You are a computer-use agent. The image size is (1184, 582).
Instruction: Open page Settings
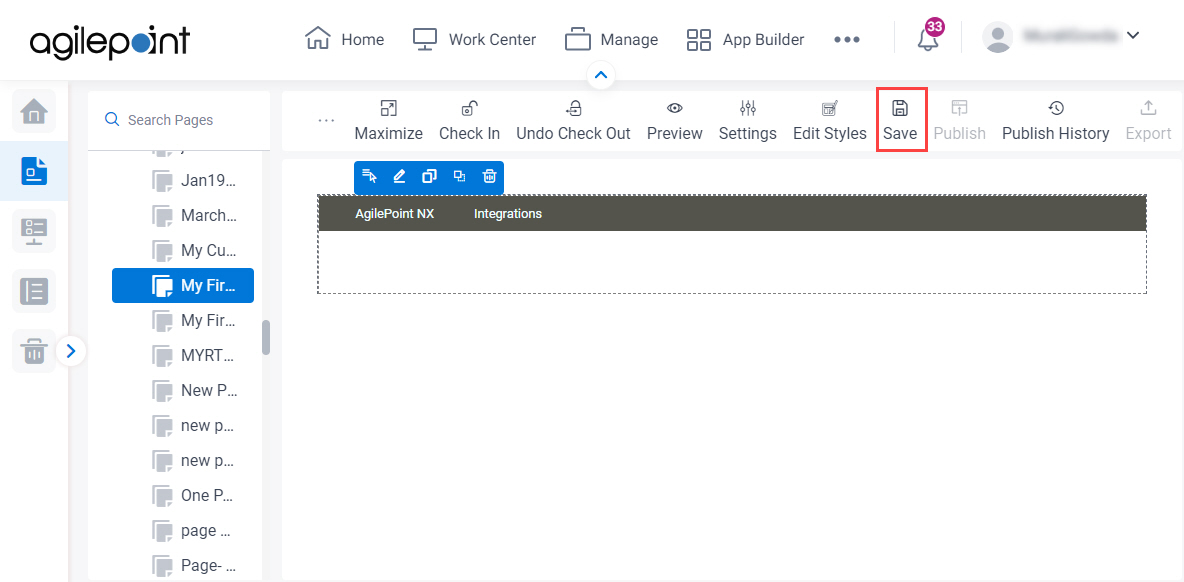point(748,121)
